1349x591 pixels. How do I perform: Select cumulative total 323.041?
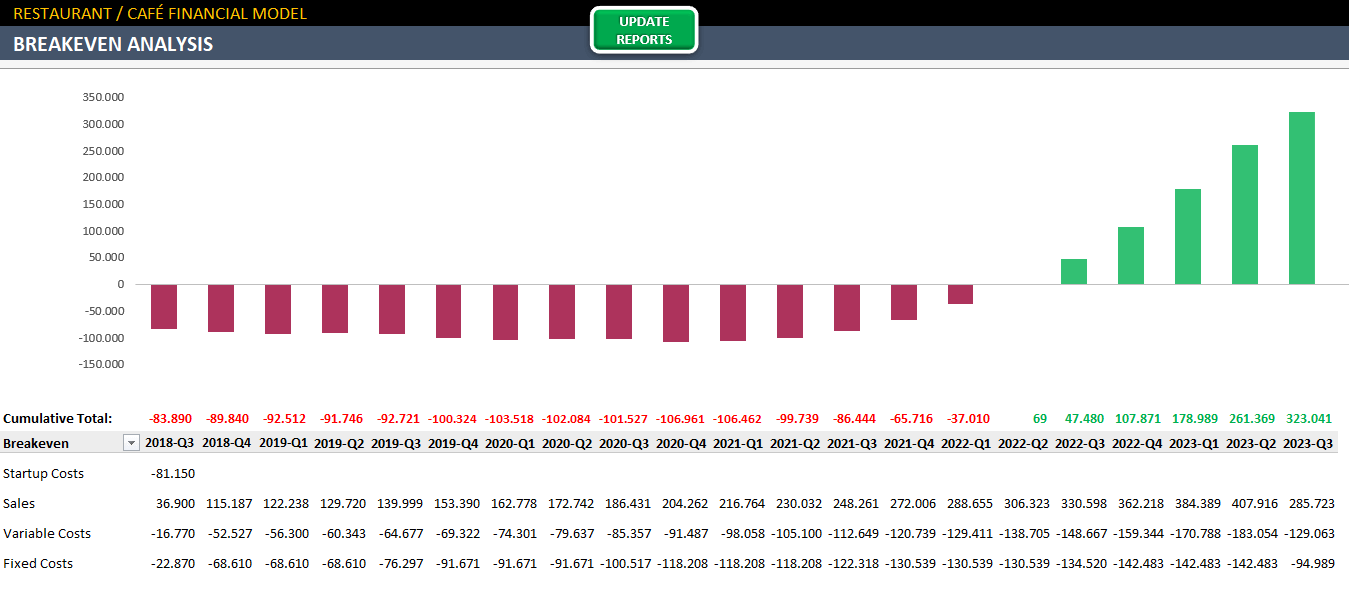1311,418
